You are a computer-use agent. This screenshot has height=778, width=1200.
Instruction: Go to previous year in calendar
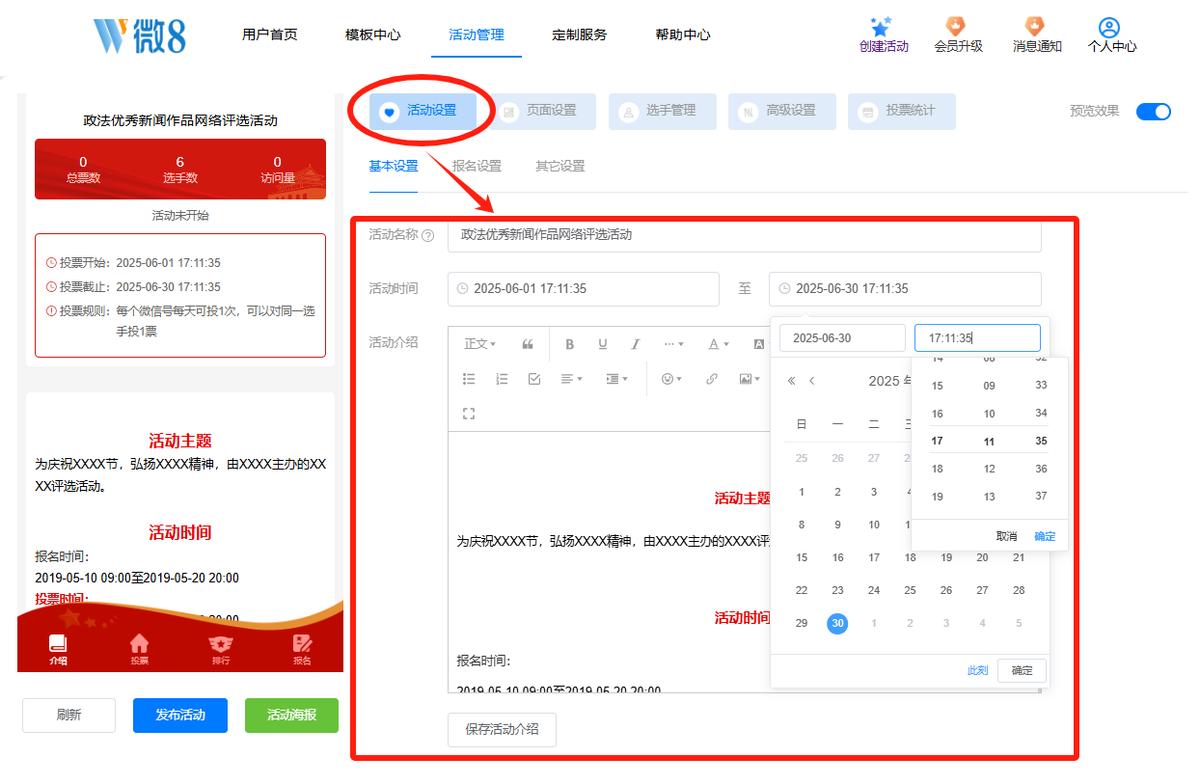click(792, 381)
